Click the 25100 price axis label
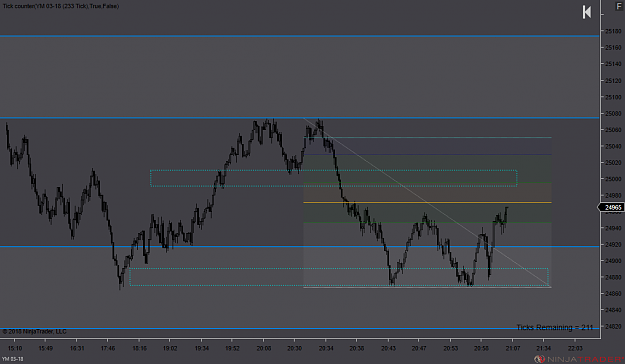Viewport: 625px width, 364px height. click(613, 97)
